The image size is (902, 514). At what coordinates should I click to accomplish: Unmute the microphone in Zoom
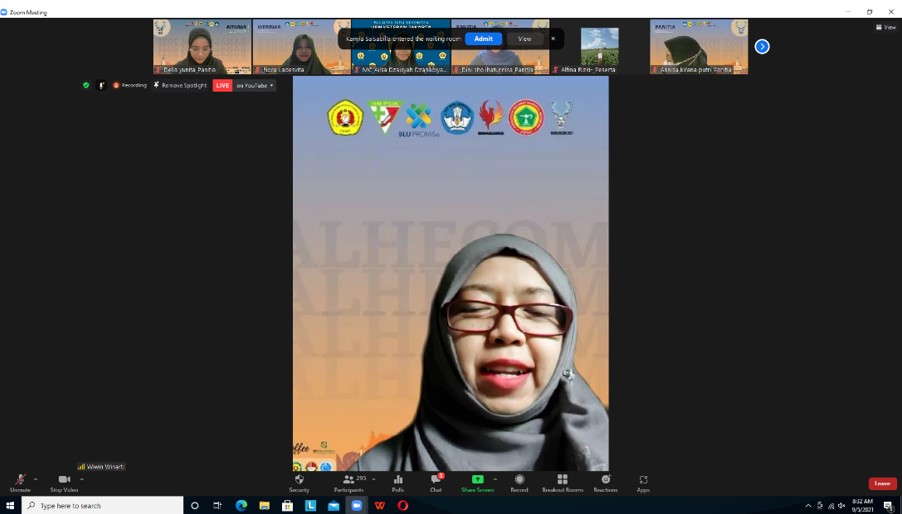click(x=20, y=483)
